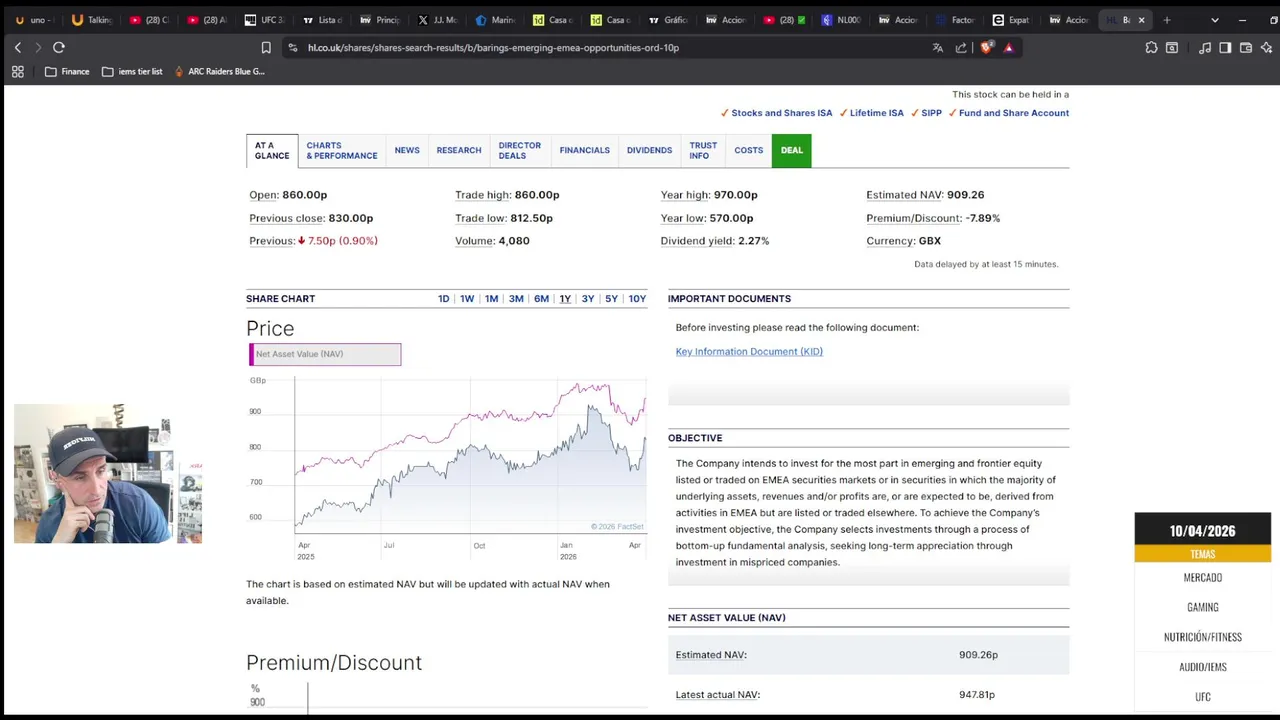Viewport: 1280px width, 720px height.
Task: Click the new tab plus icon
Action: (1166, 20)
